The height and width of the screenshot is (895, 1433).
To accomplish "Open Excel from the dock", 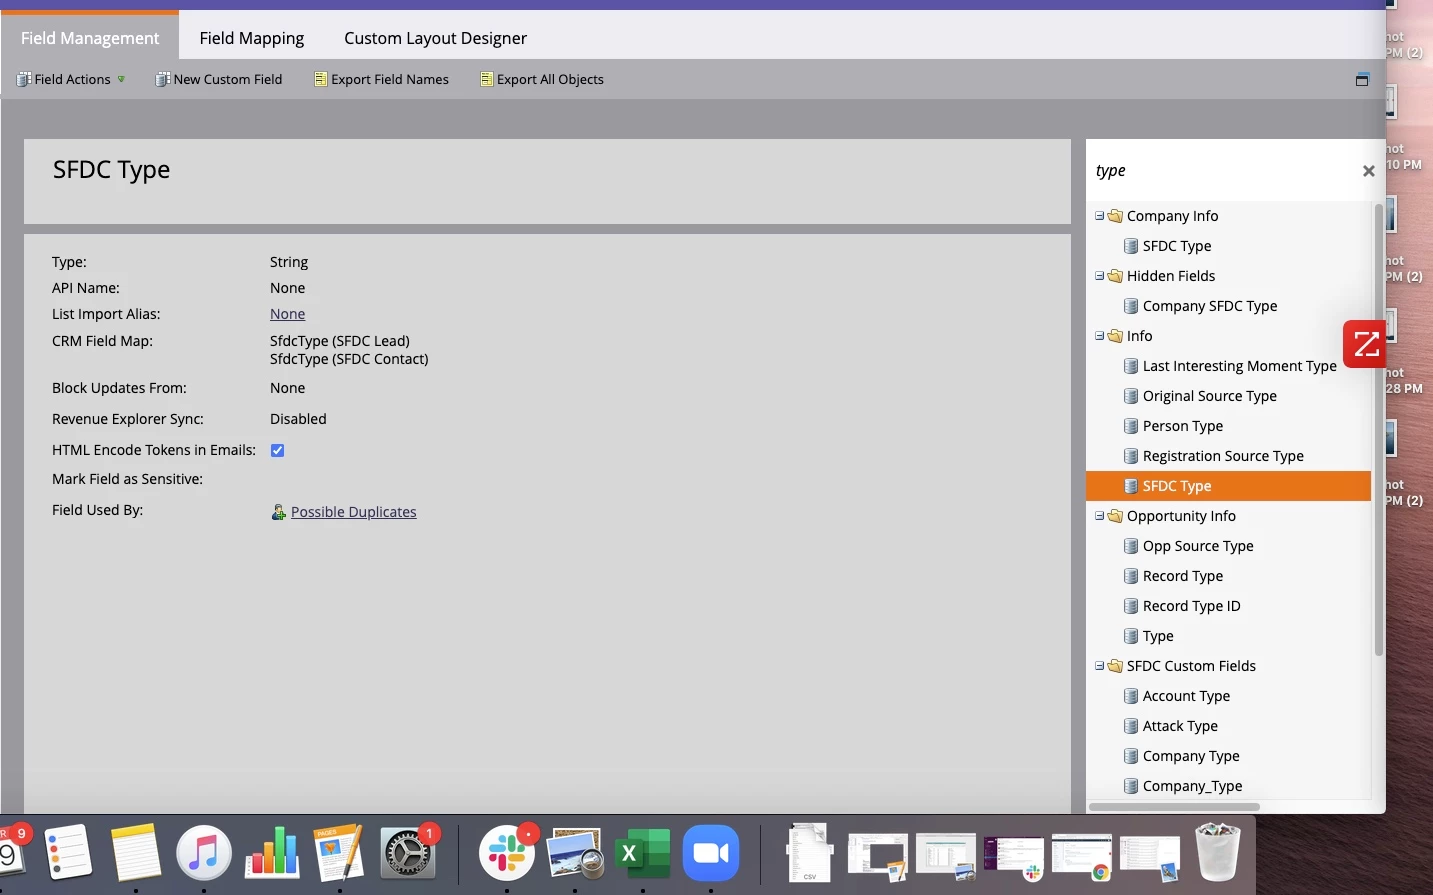I will [643, 852].
